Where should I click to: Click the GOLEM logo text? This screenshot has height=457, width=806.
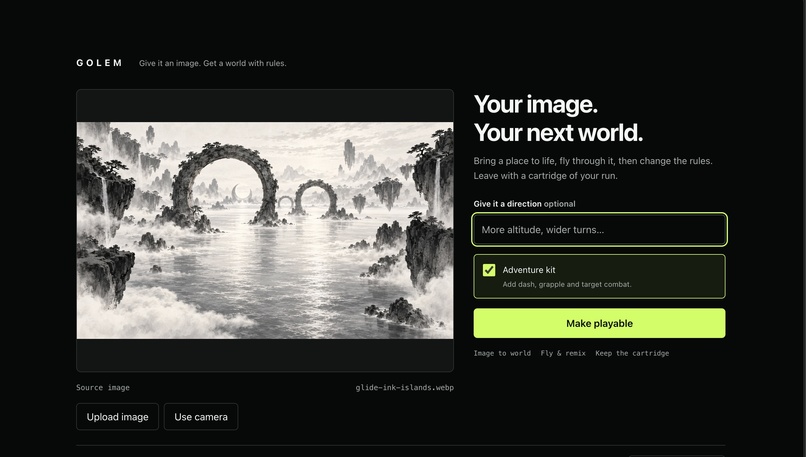[x=99, y=63]
